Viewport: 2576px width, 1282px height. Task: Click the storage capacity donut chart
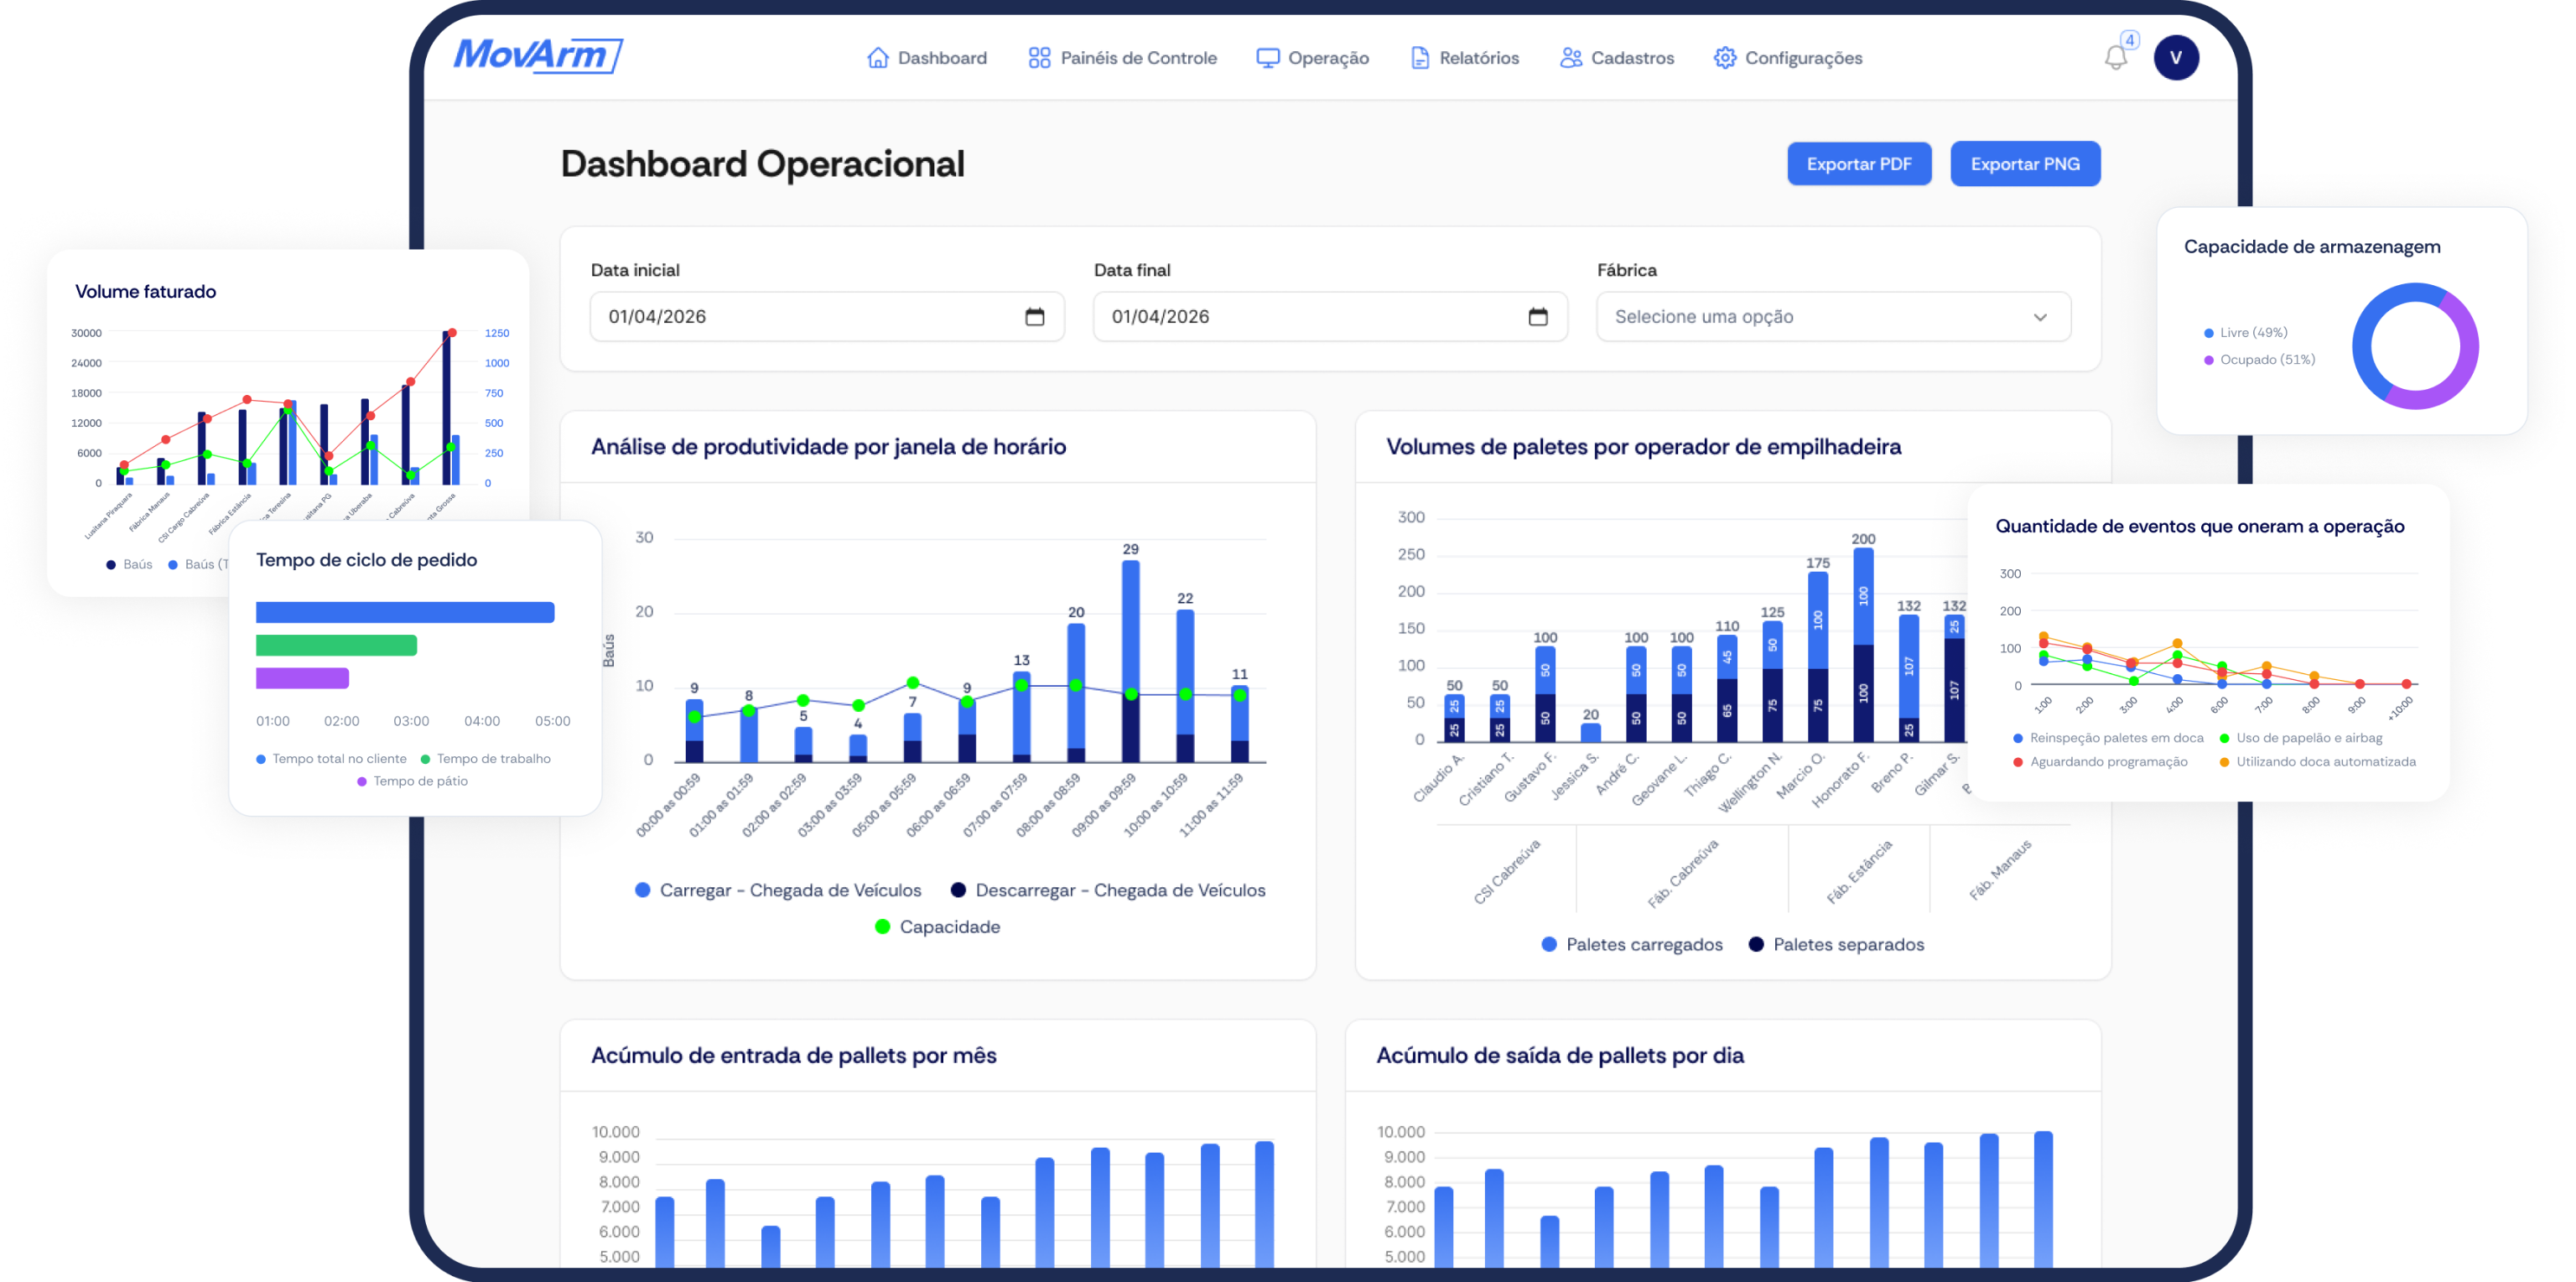[x=2415, y=347]
